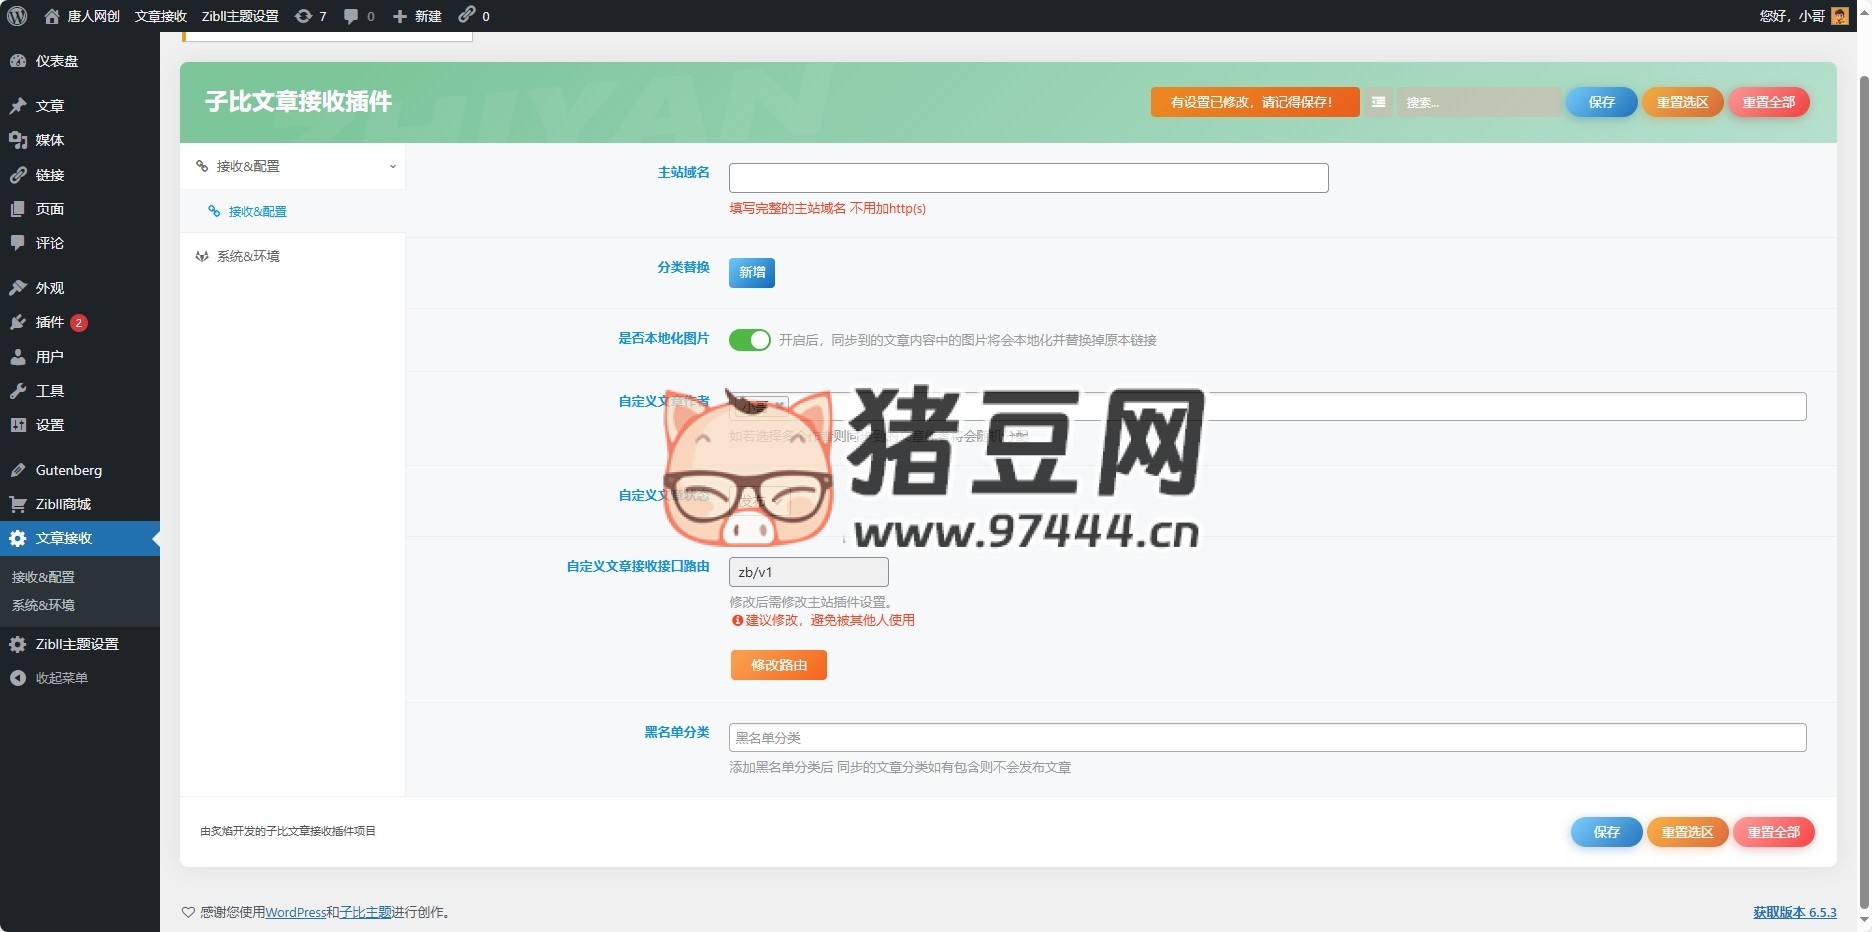Click the blue 保存 button at top
This screenshot has height=932, width=1872.
point(1601,102)
